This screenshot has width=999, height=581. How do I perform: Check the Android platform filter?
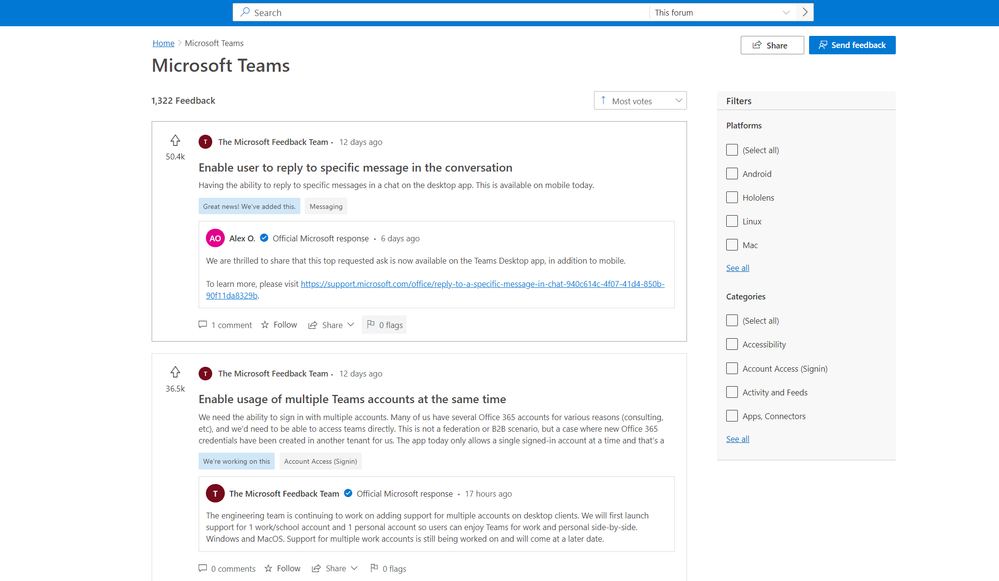click(x=732, y=173)
